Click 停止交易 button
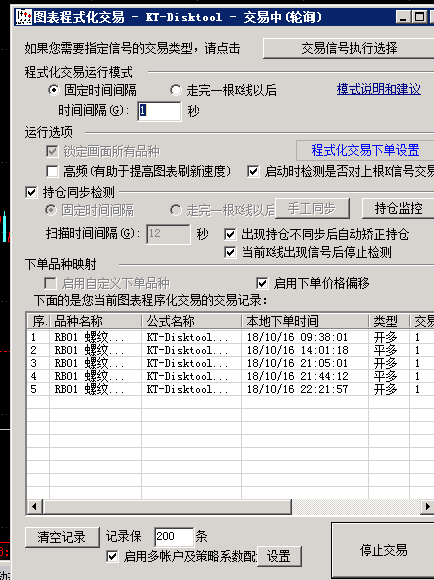Viewport: 434px width, 580px height. (383, 550)
